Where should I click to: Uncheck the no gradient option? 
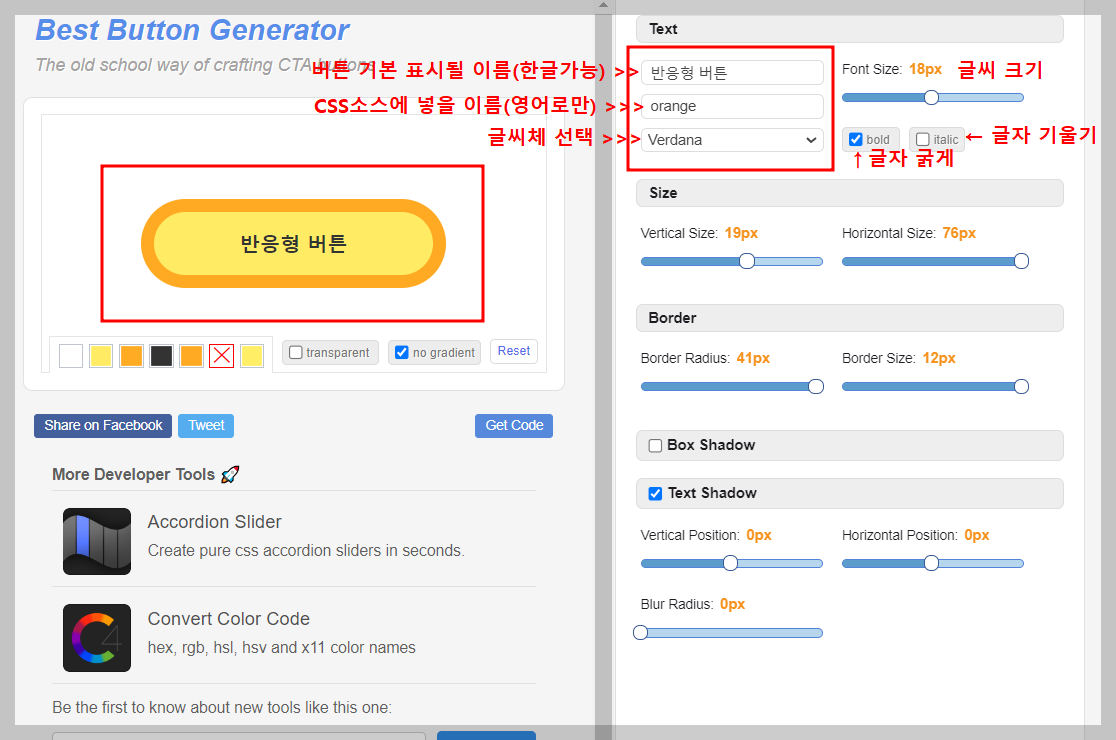point(402,352)
